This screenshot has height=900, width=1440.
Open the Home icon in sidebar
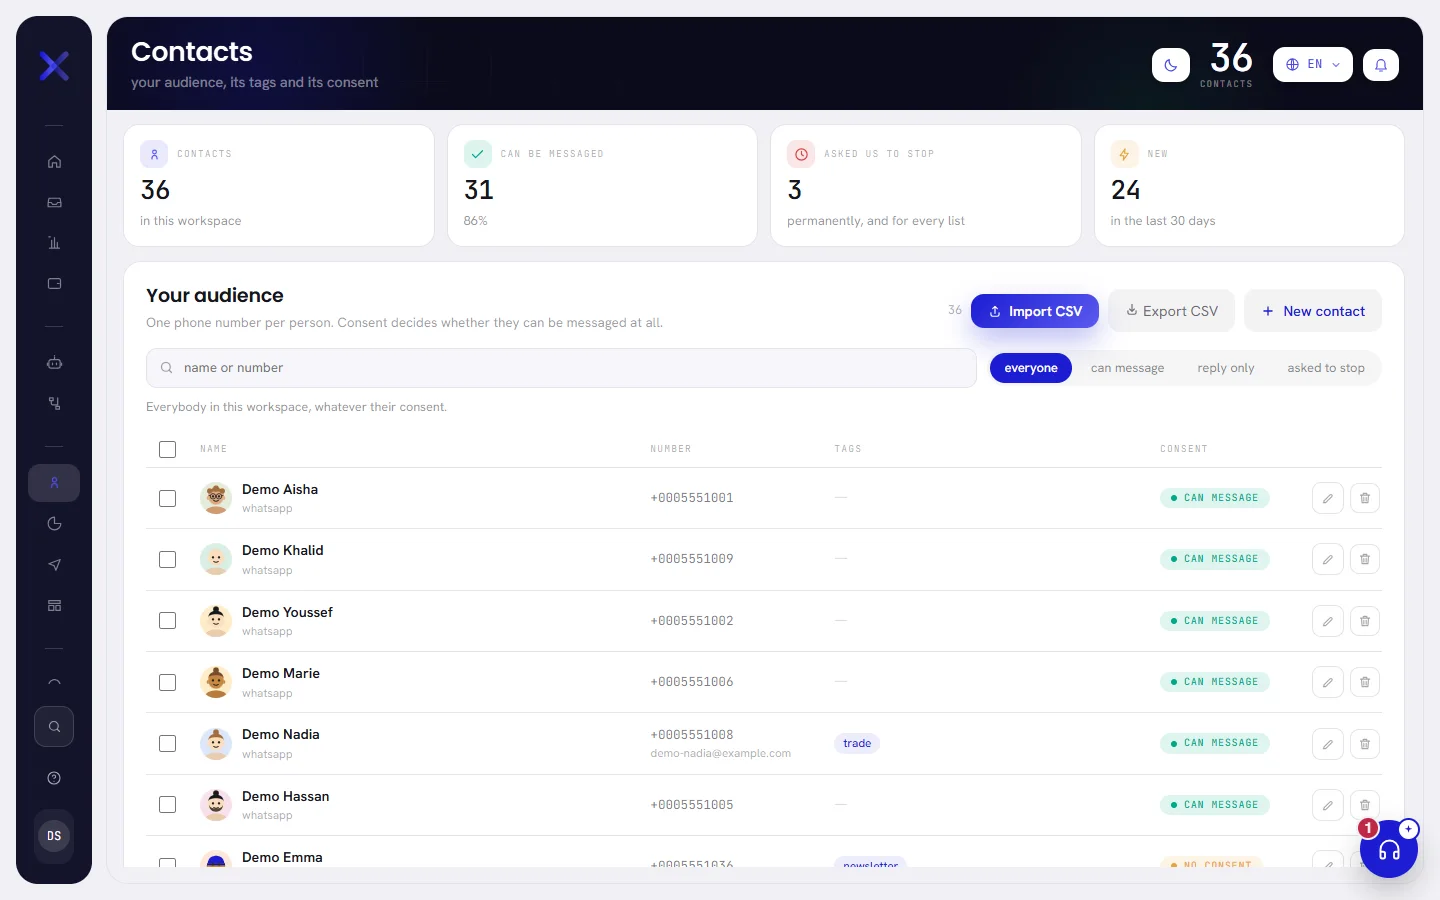(54, 162)
